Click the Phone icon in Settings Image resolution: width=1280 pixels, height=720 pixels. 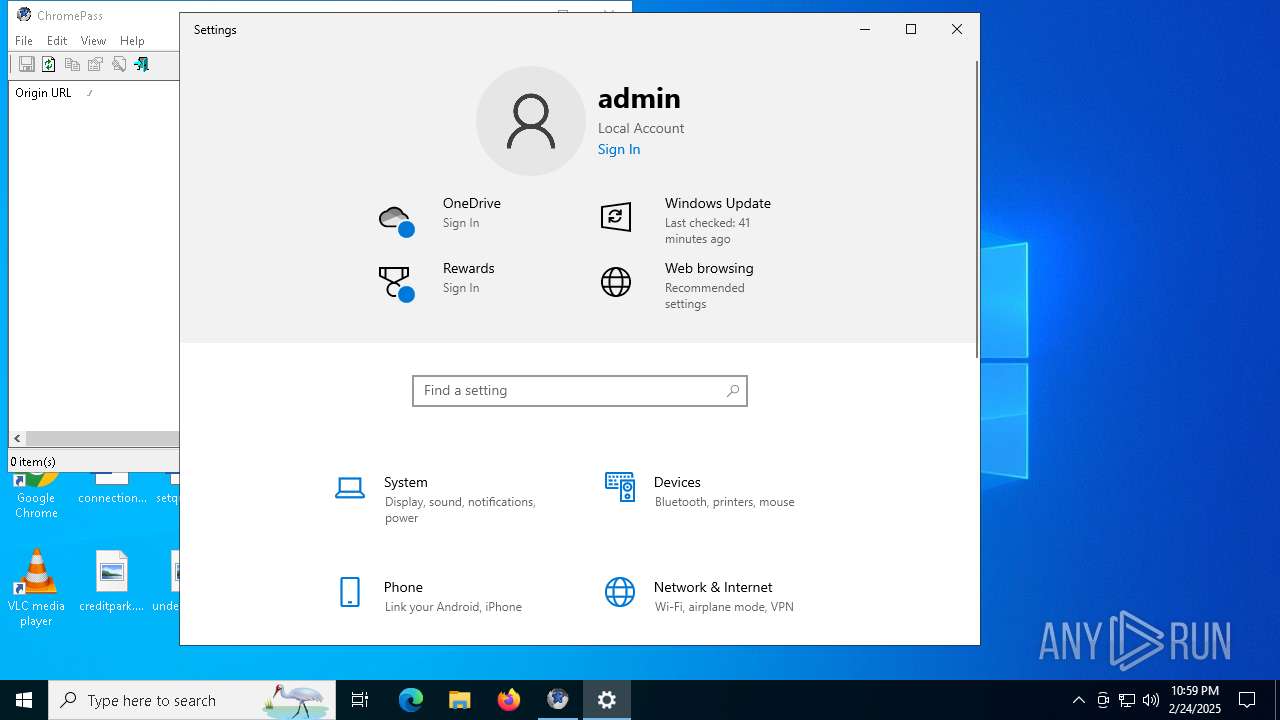point(350,592)
